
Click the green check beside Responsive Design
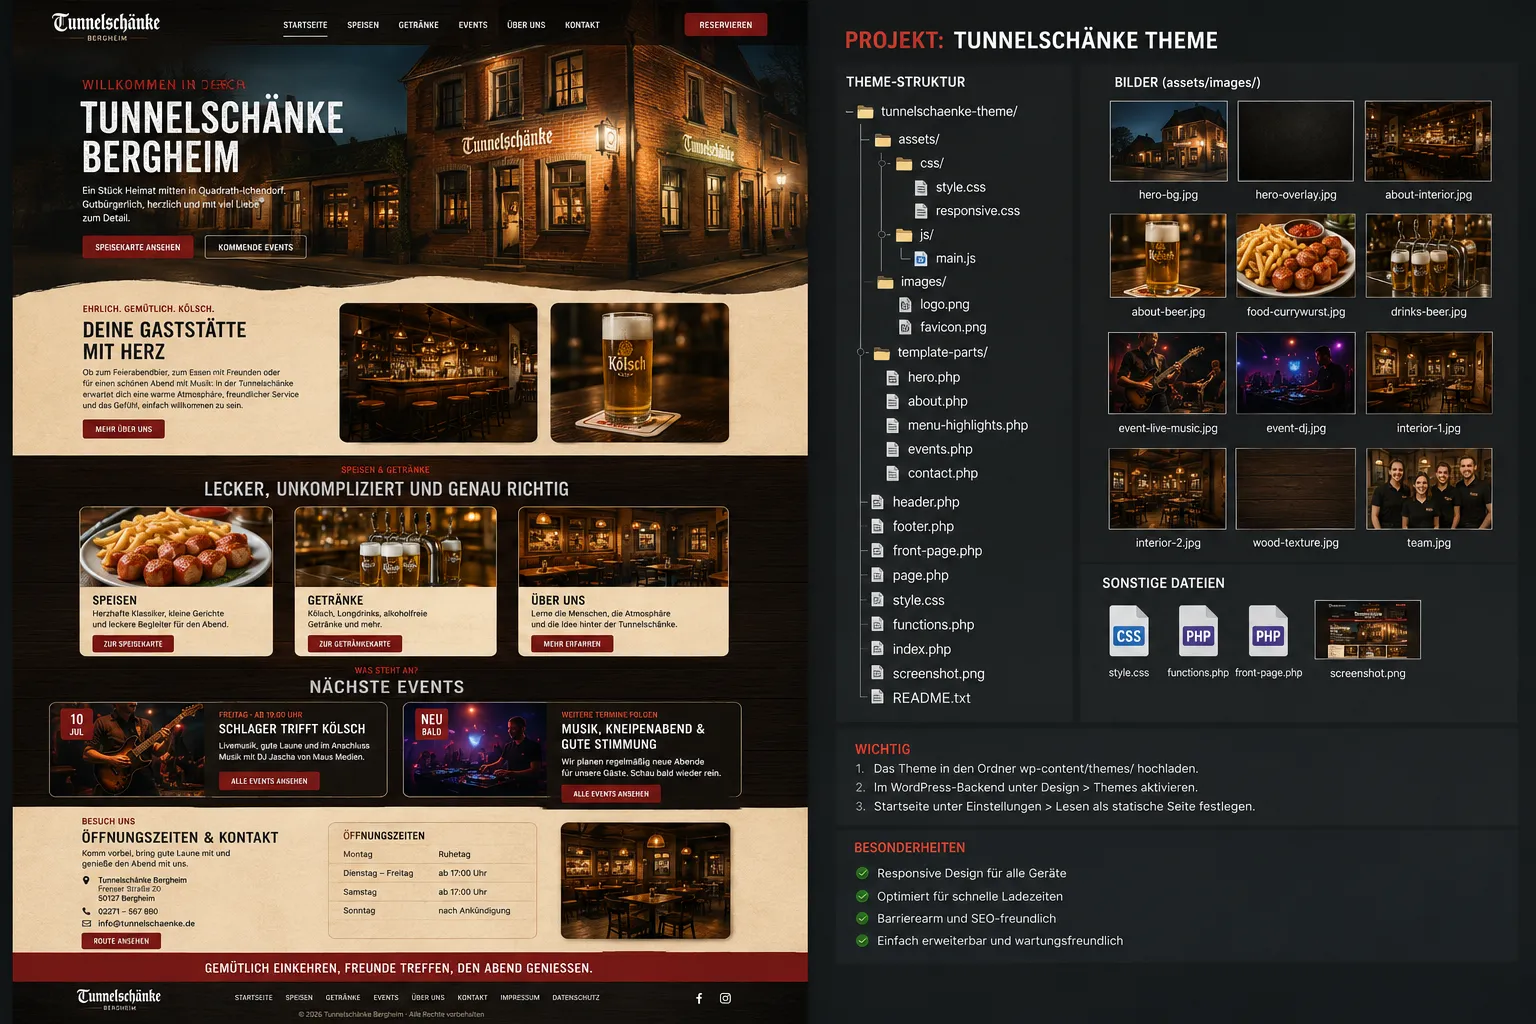click(862, 873)
